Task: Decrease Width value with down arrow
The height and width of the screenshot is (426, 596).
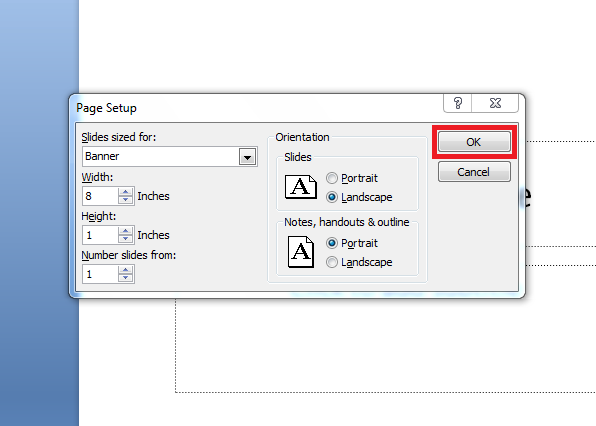Action: [125, 200]
